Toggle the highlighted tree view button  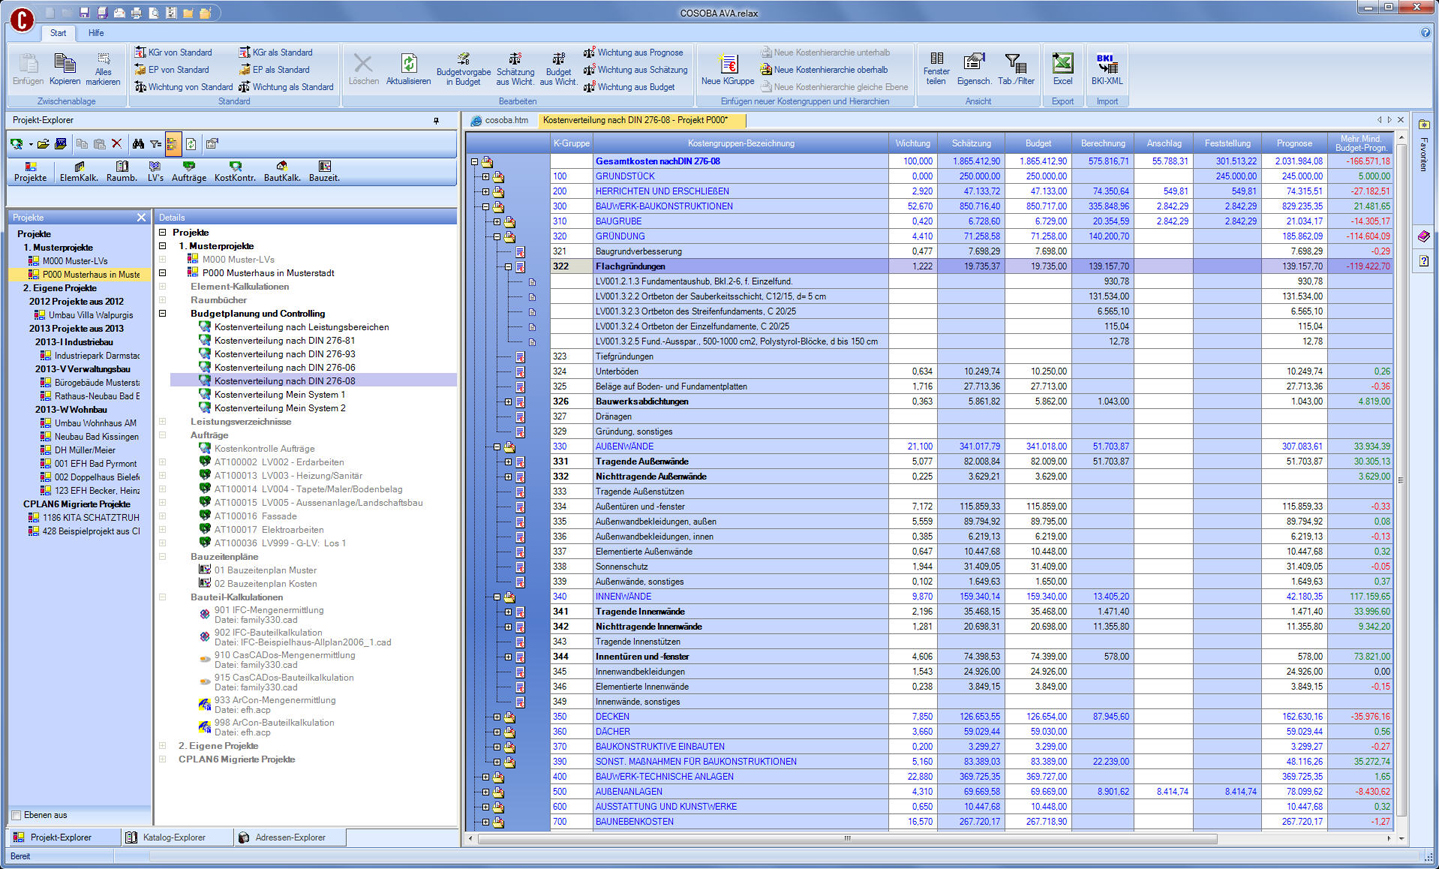click(172, 144)
